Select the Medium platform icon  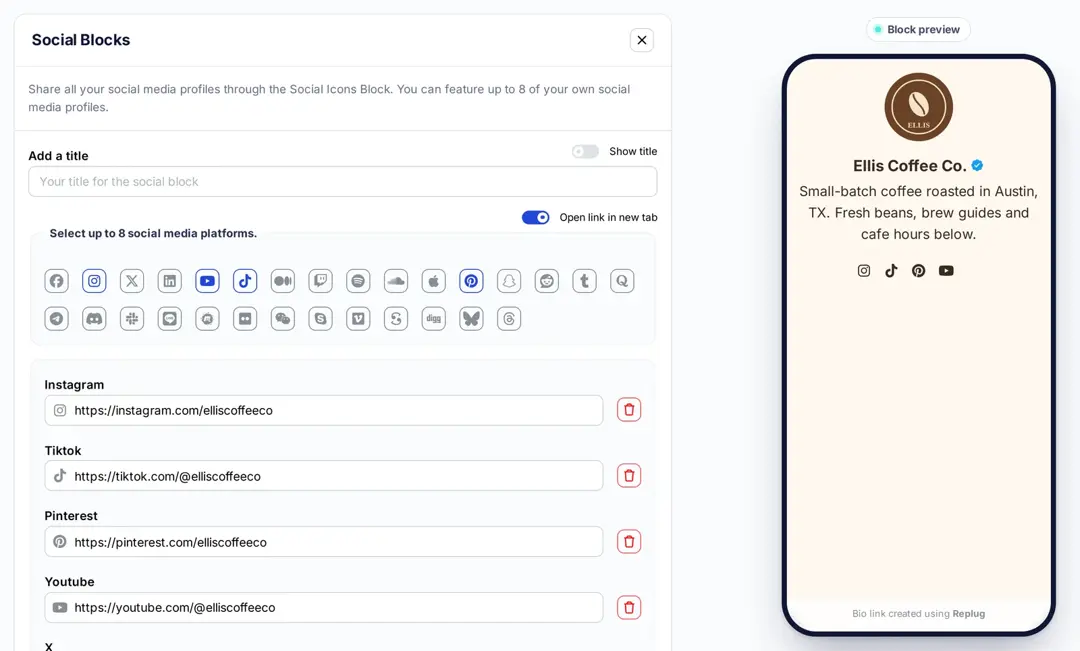tap(282, 281)
